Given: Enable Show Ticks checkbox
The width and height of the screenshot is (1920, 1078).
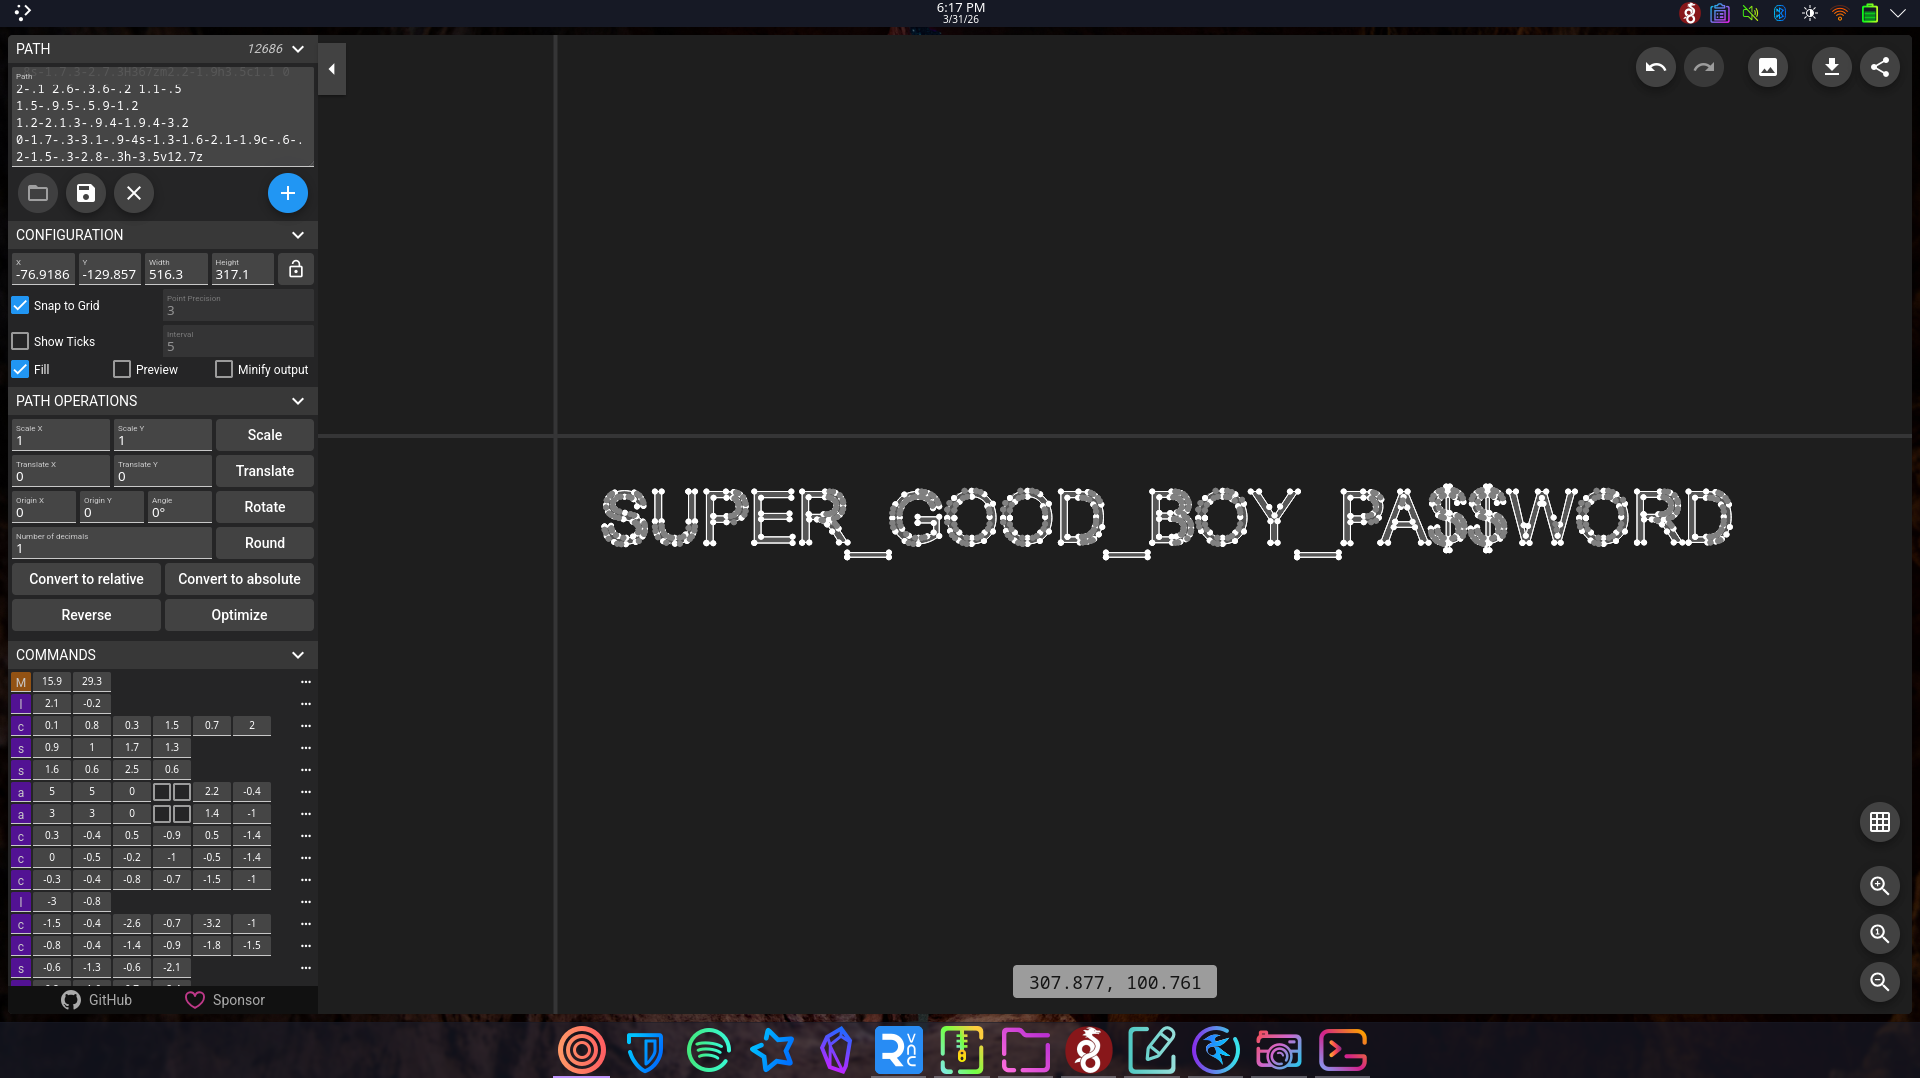Looking at the screenshot, I should [x=21, y=341].
